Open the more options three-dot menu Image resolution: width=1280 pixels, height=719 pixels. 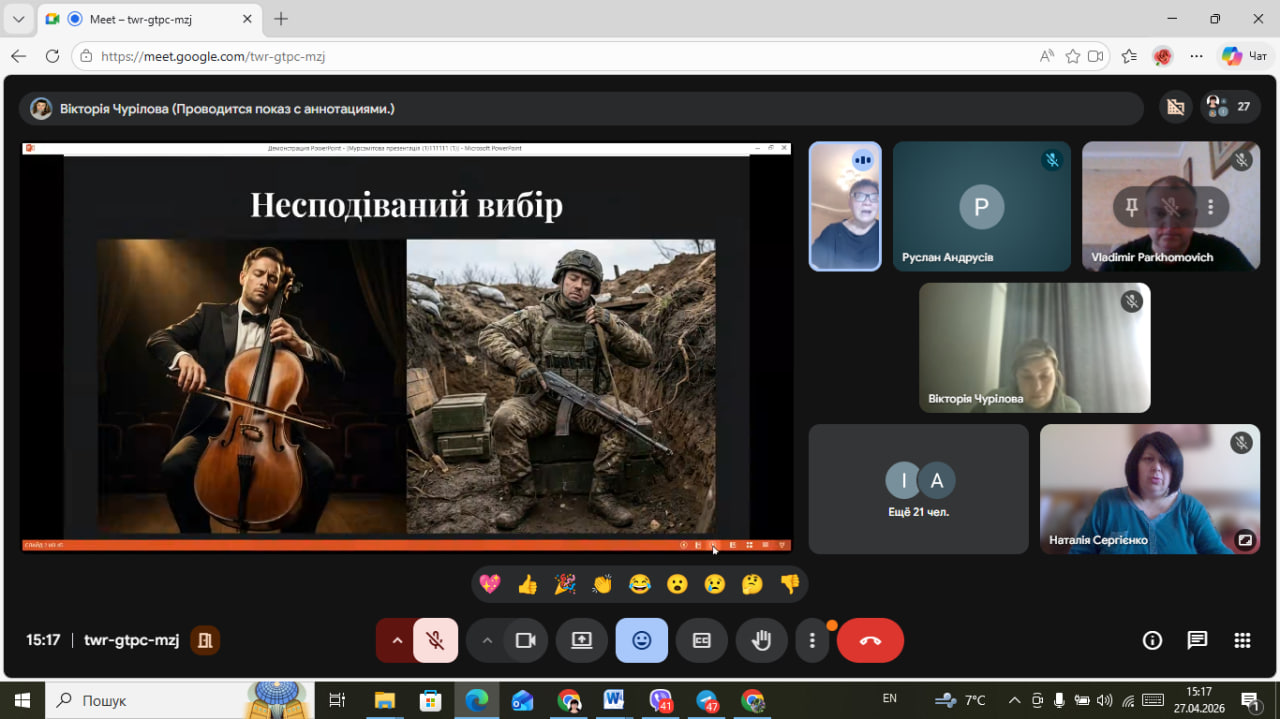[813, 641]
